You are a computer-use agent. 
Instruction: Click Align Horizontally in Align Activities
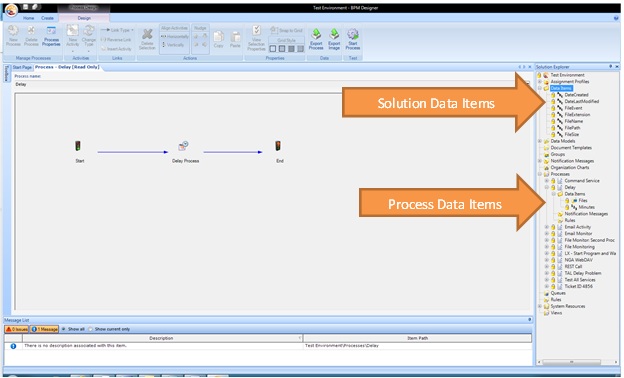click(x=175, y=37)
